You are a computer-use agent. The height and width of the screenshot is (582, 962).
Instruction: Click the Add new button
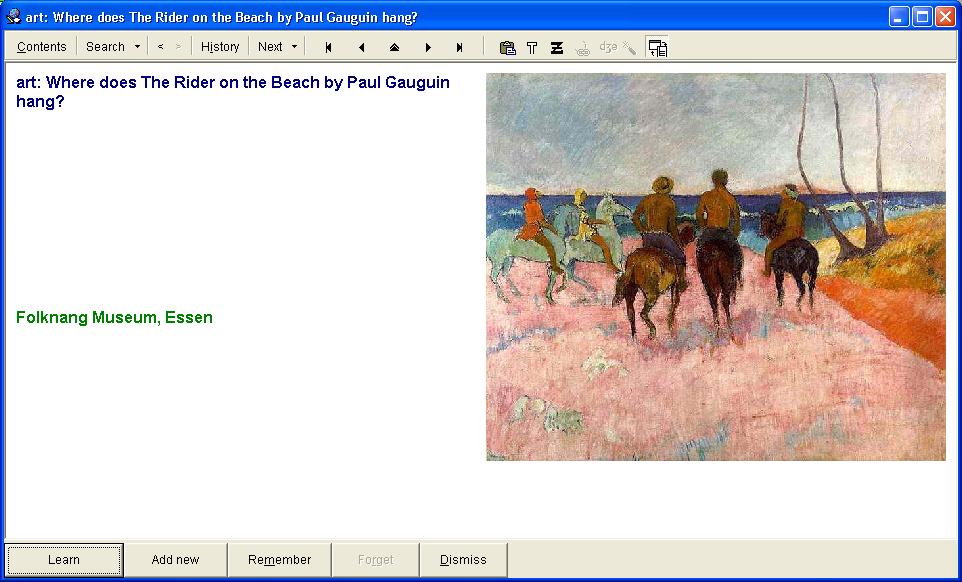click(x=175, y=560)
